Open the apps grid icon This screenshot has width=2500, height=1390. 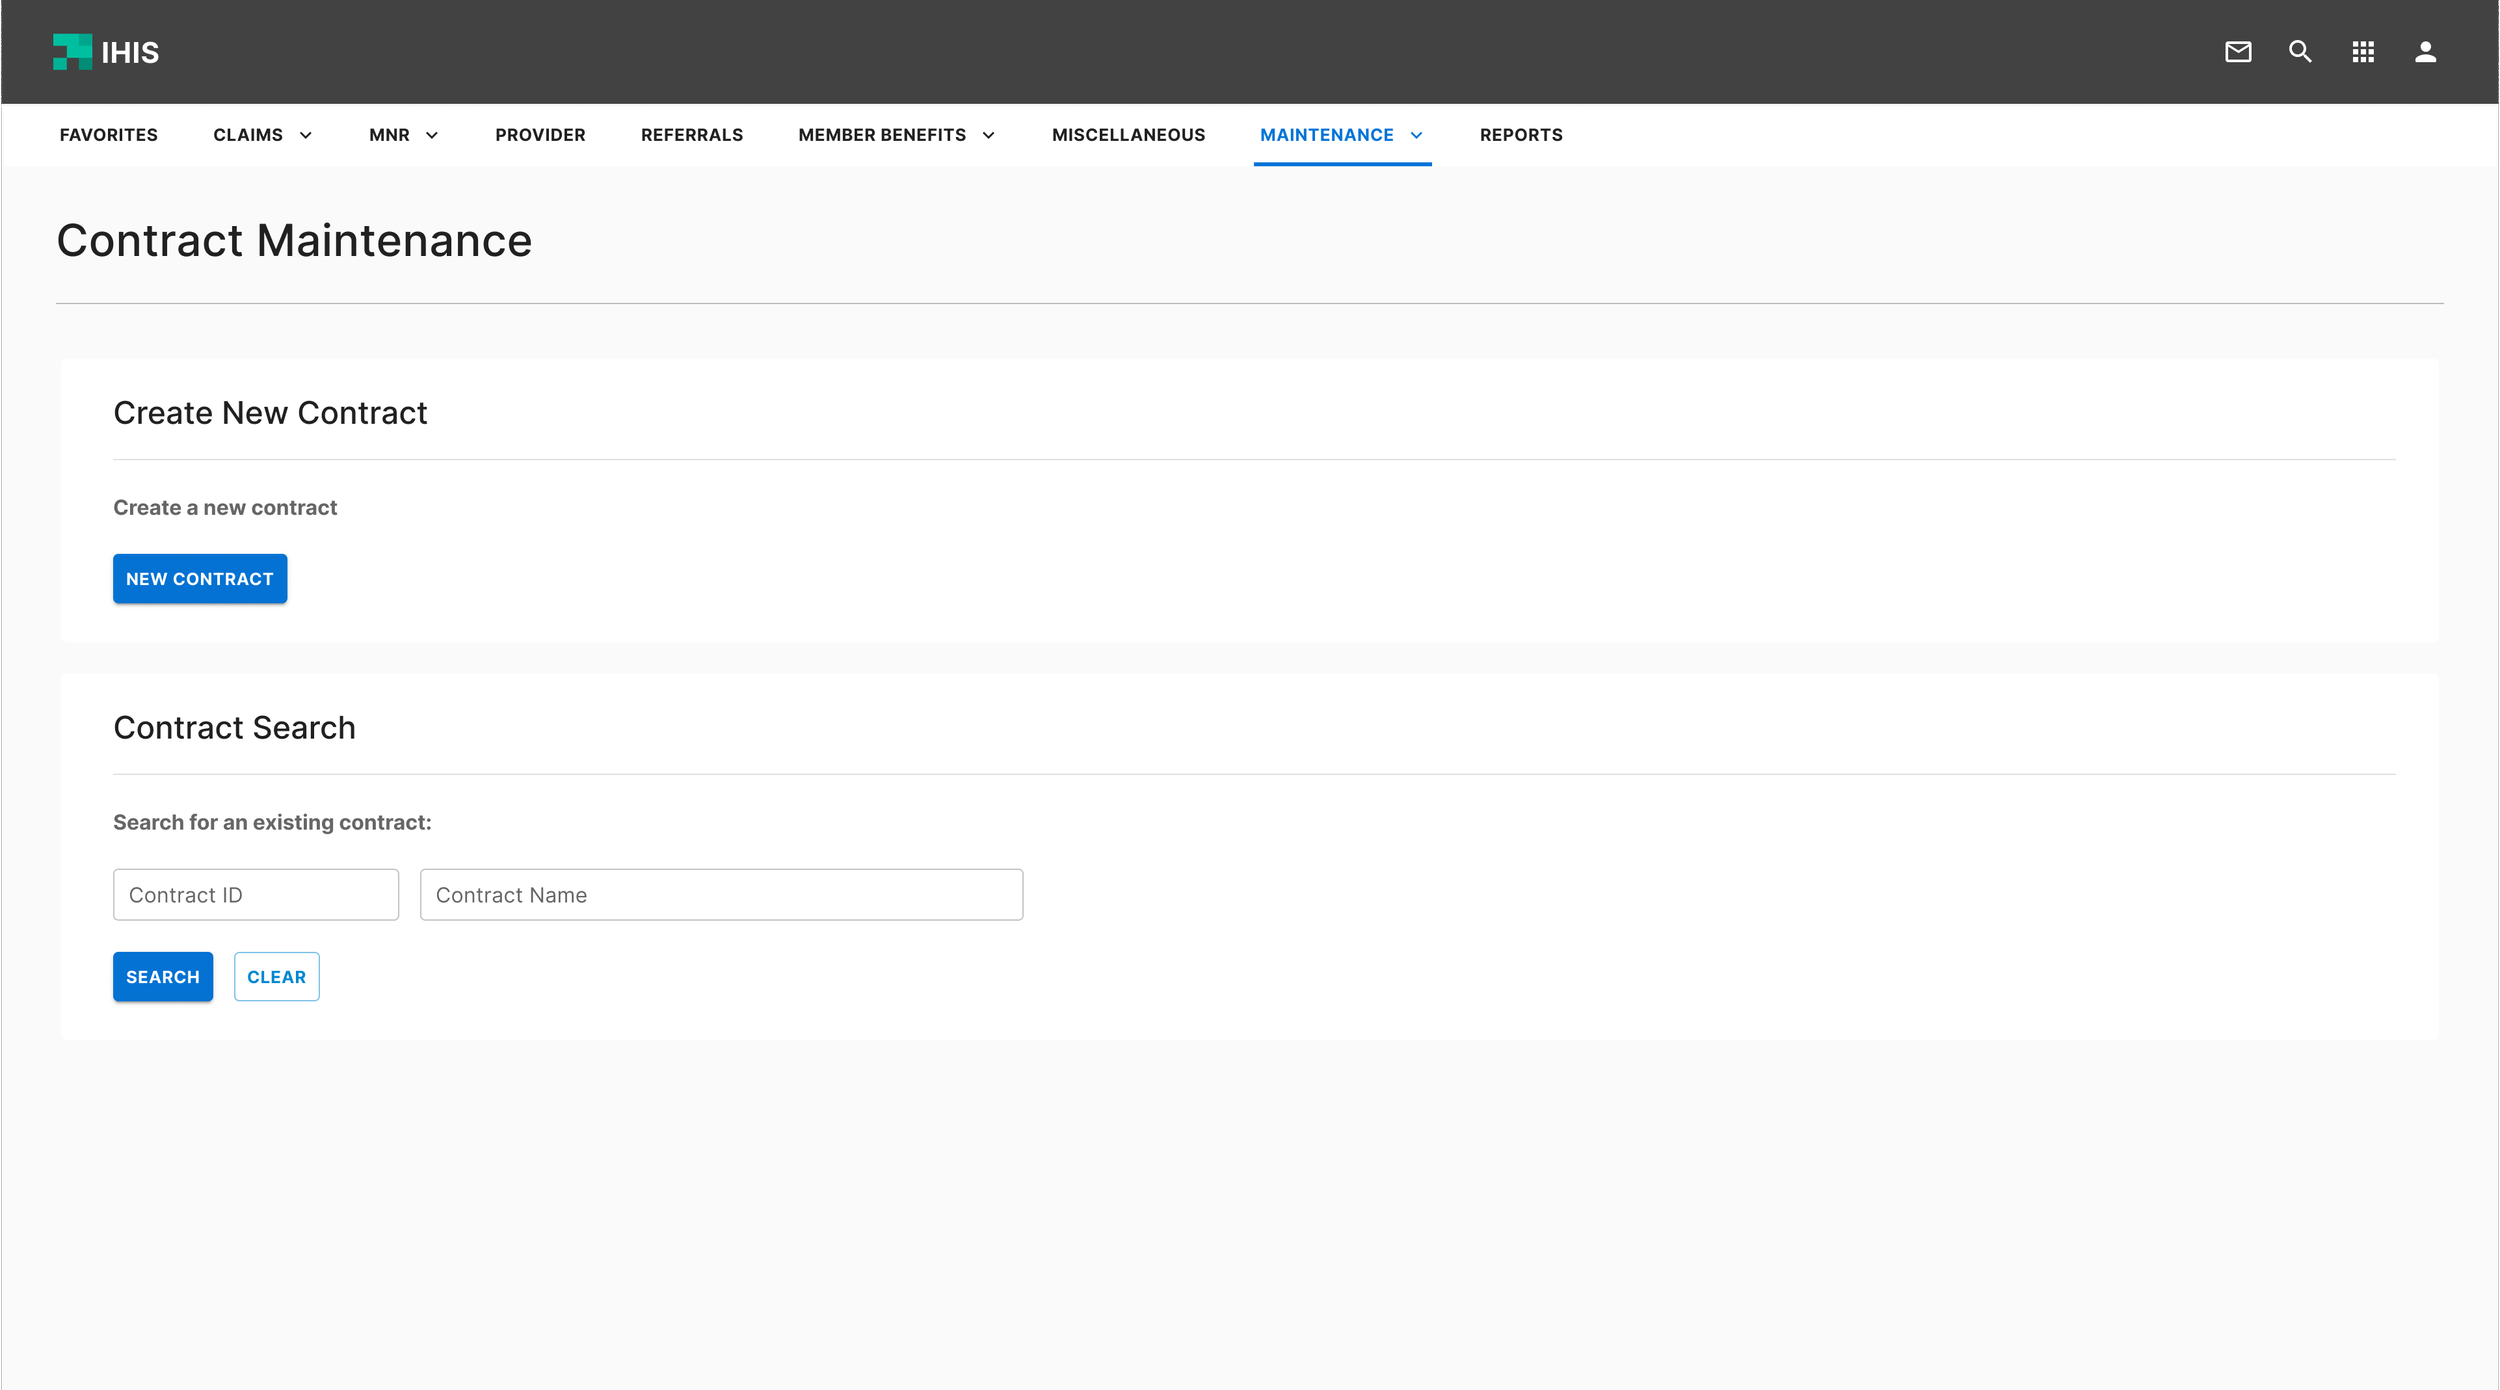tap(2363, 52)
